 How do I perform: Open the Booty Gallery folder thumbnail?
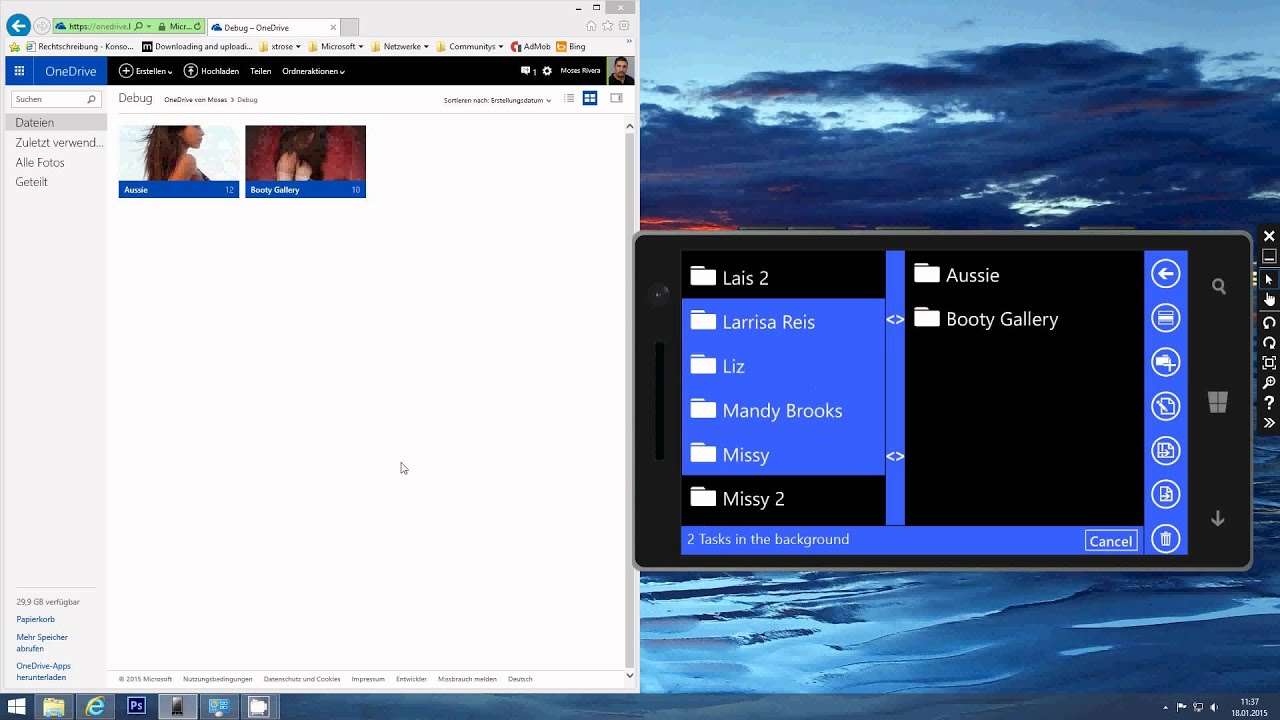(305, 161)
